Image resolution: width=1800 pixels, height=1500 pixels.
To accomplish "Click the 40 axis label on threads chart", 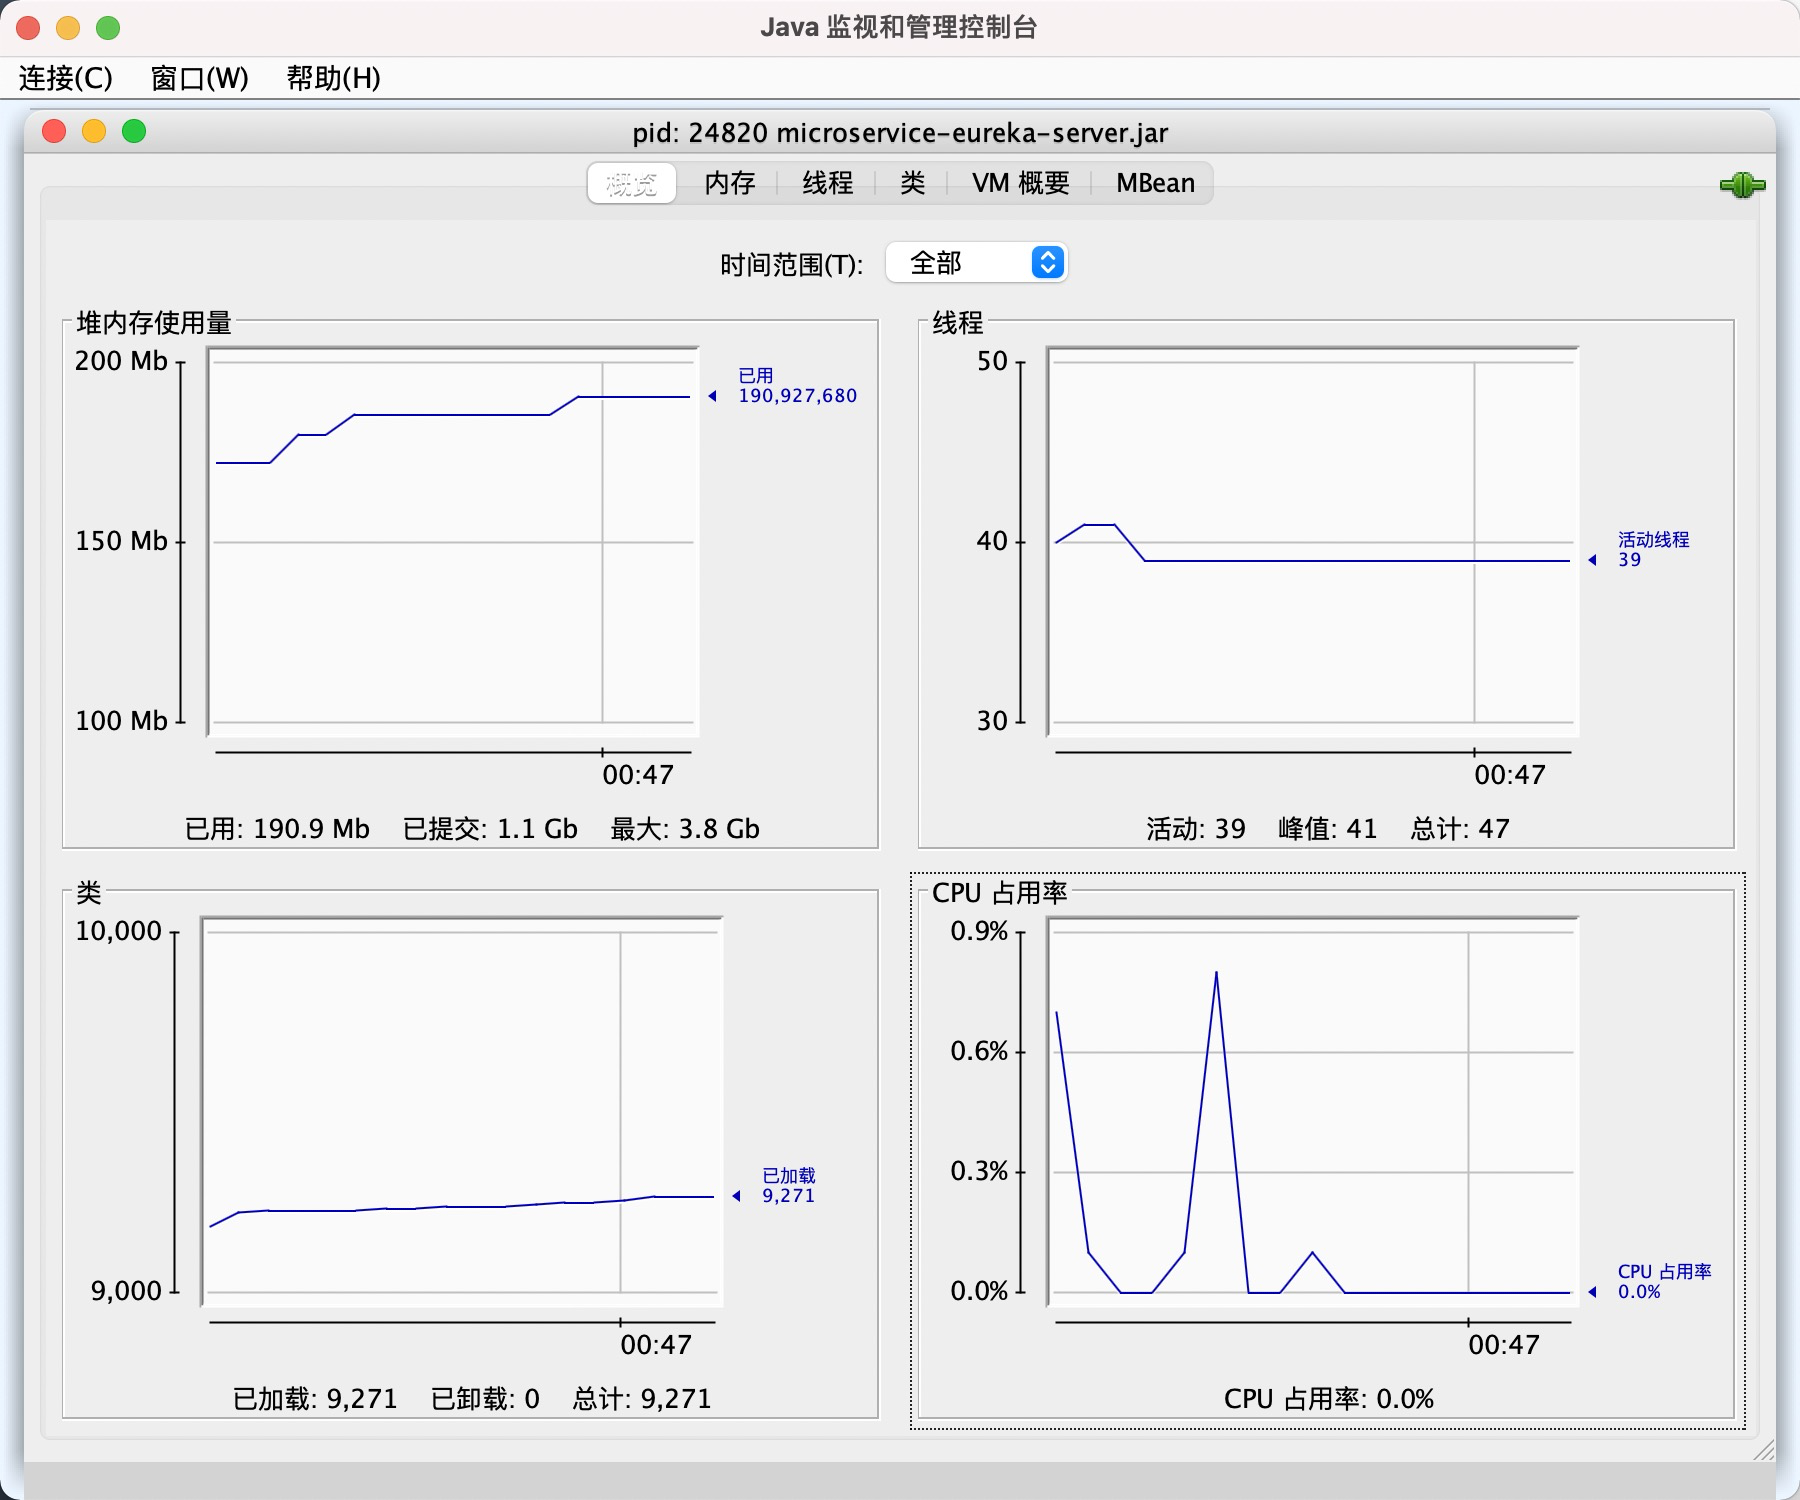I will pyautogui.click(x=992, y=541).
